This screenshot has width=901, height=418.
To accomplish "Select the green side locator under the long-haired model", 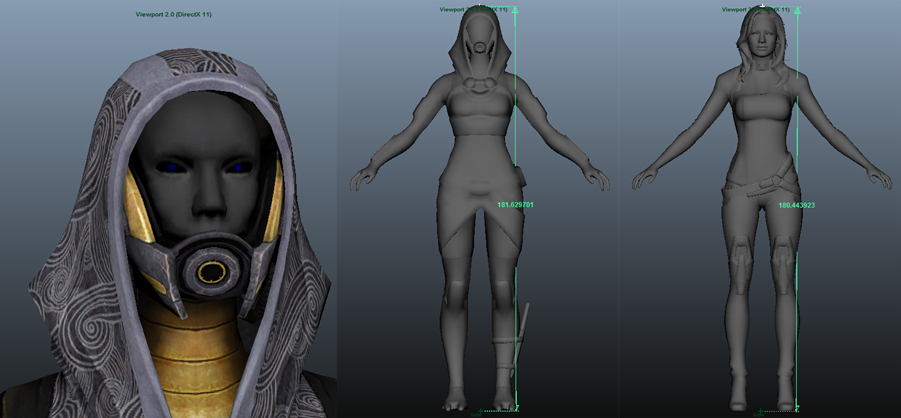I will coord(761,411).
